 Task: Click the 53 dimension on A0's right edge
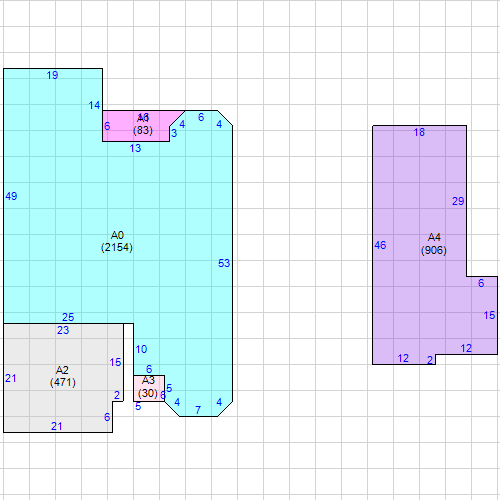[224, 263]
